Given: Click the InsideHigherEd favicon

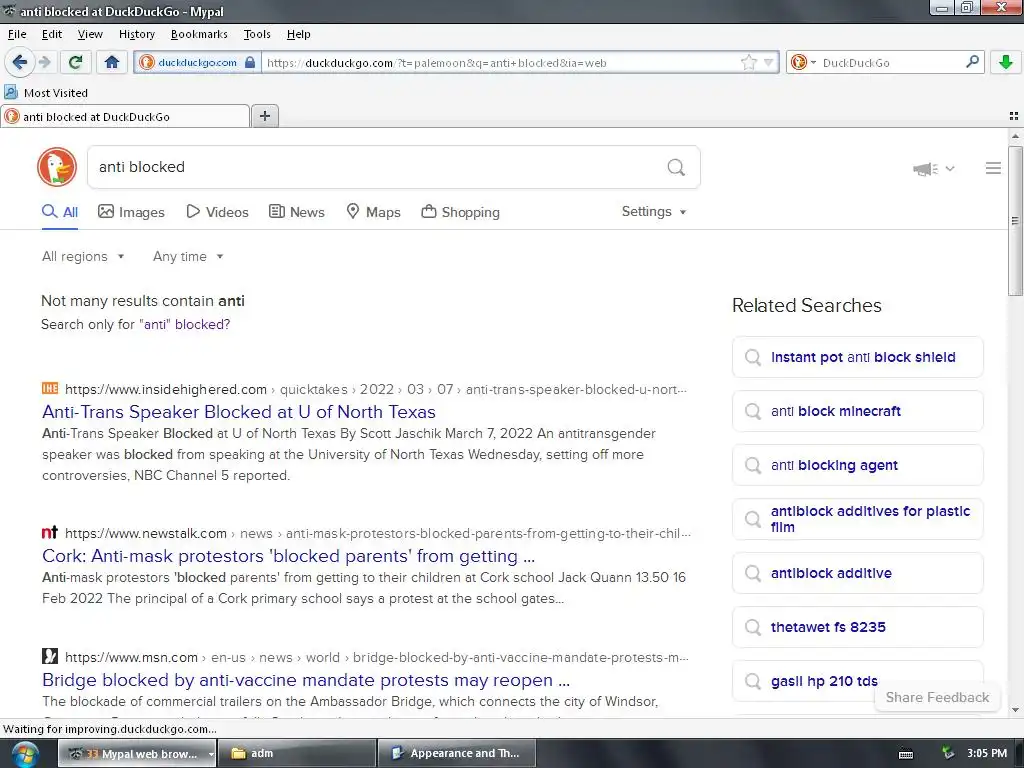Looking at the screenshot, I should pos(50,389).
